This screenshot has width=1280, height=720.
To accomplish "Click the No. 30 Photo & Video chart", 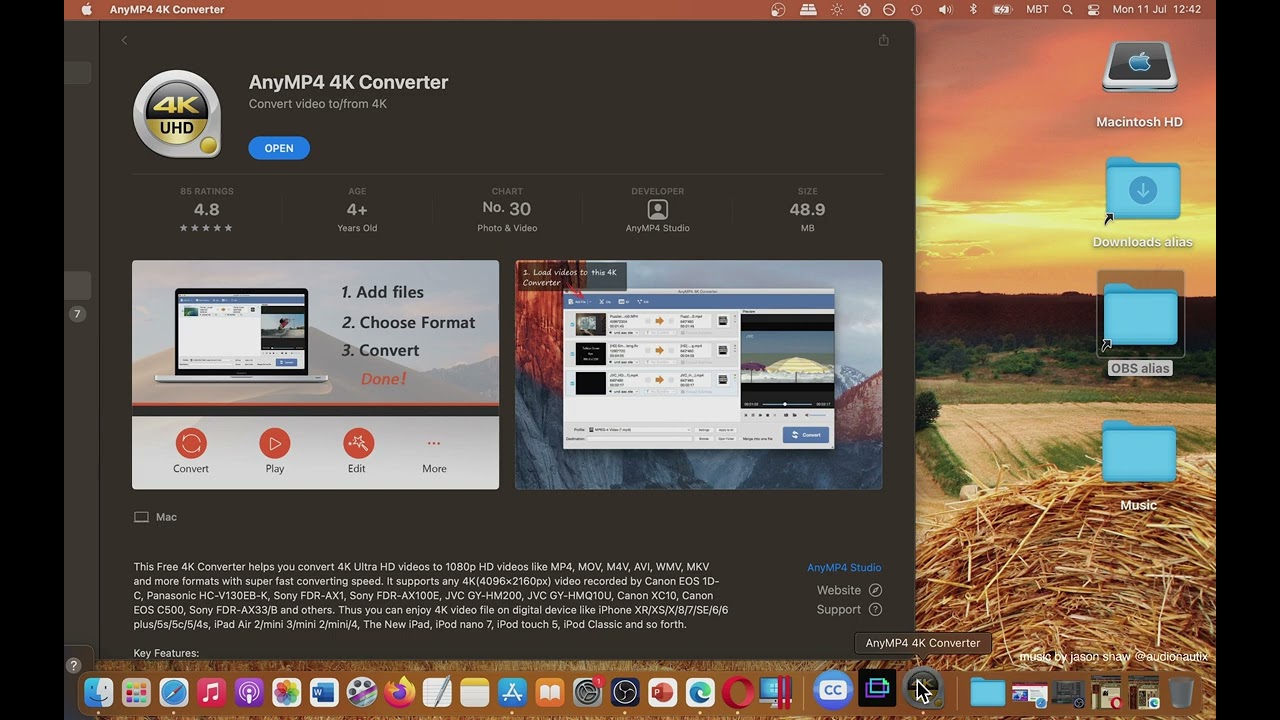I will point(507,210).
